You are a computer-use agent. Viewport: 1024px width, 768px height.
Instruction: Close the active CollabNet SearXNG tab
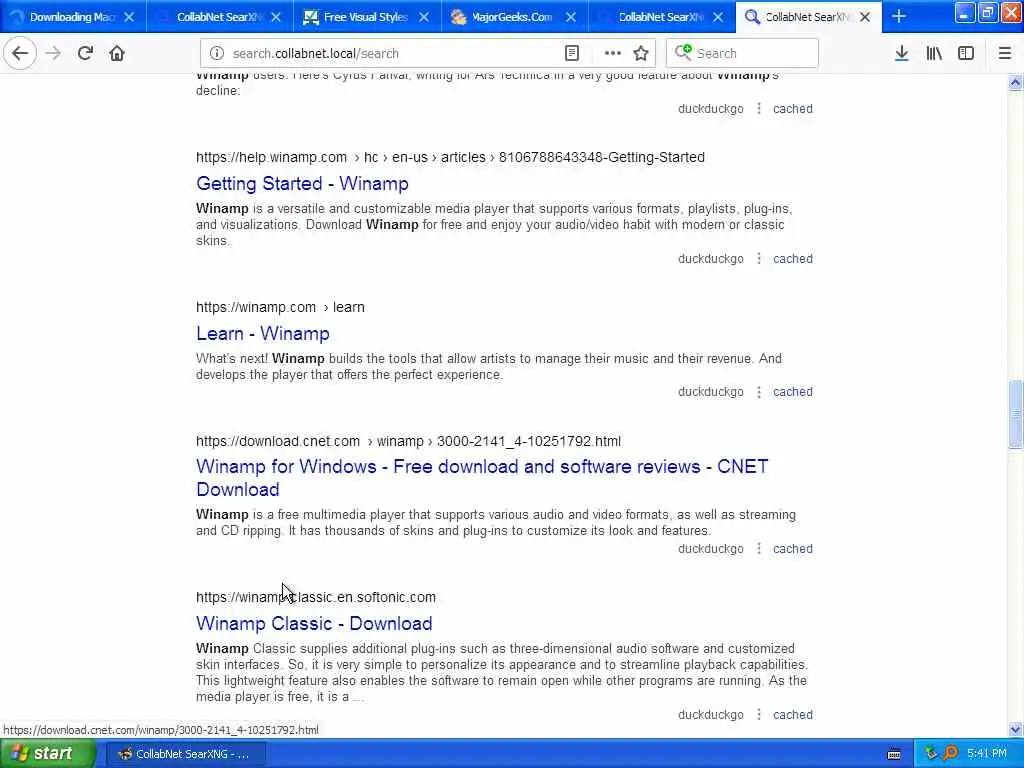[865, 17]
